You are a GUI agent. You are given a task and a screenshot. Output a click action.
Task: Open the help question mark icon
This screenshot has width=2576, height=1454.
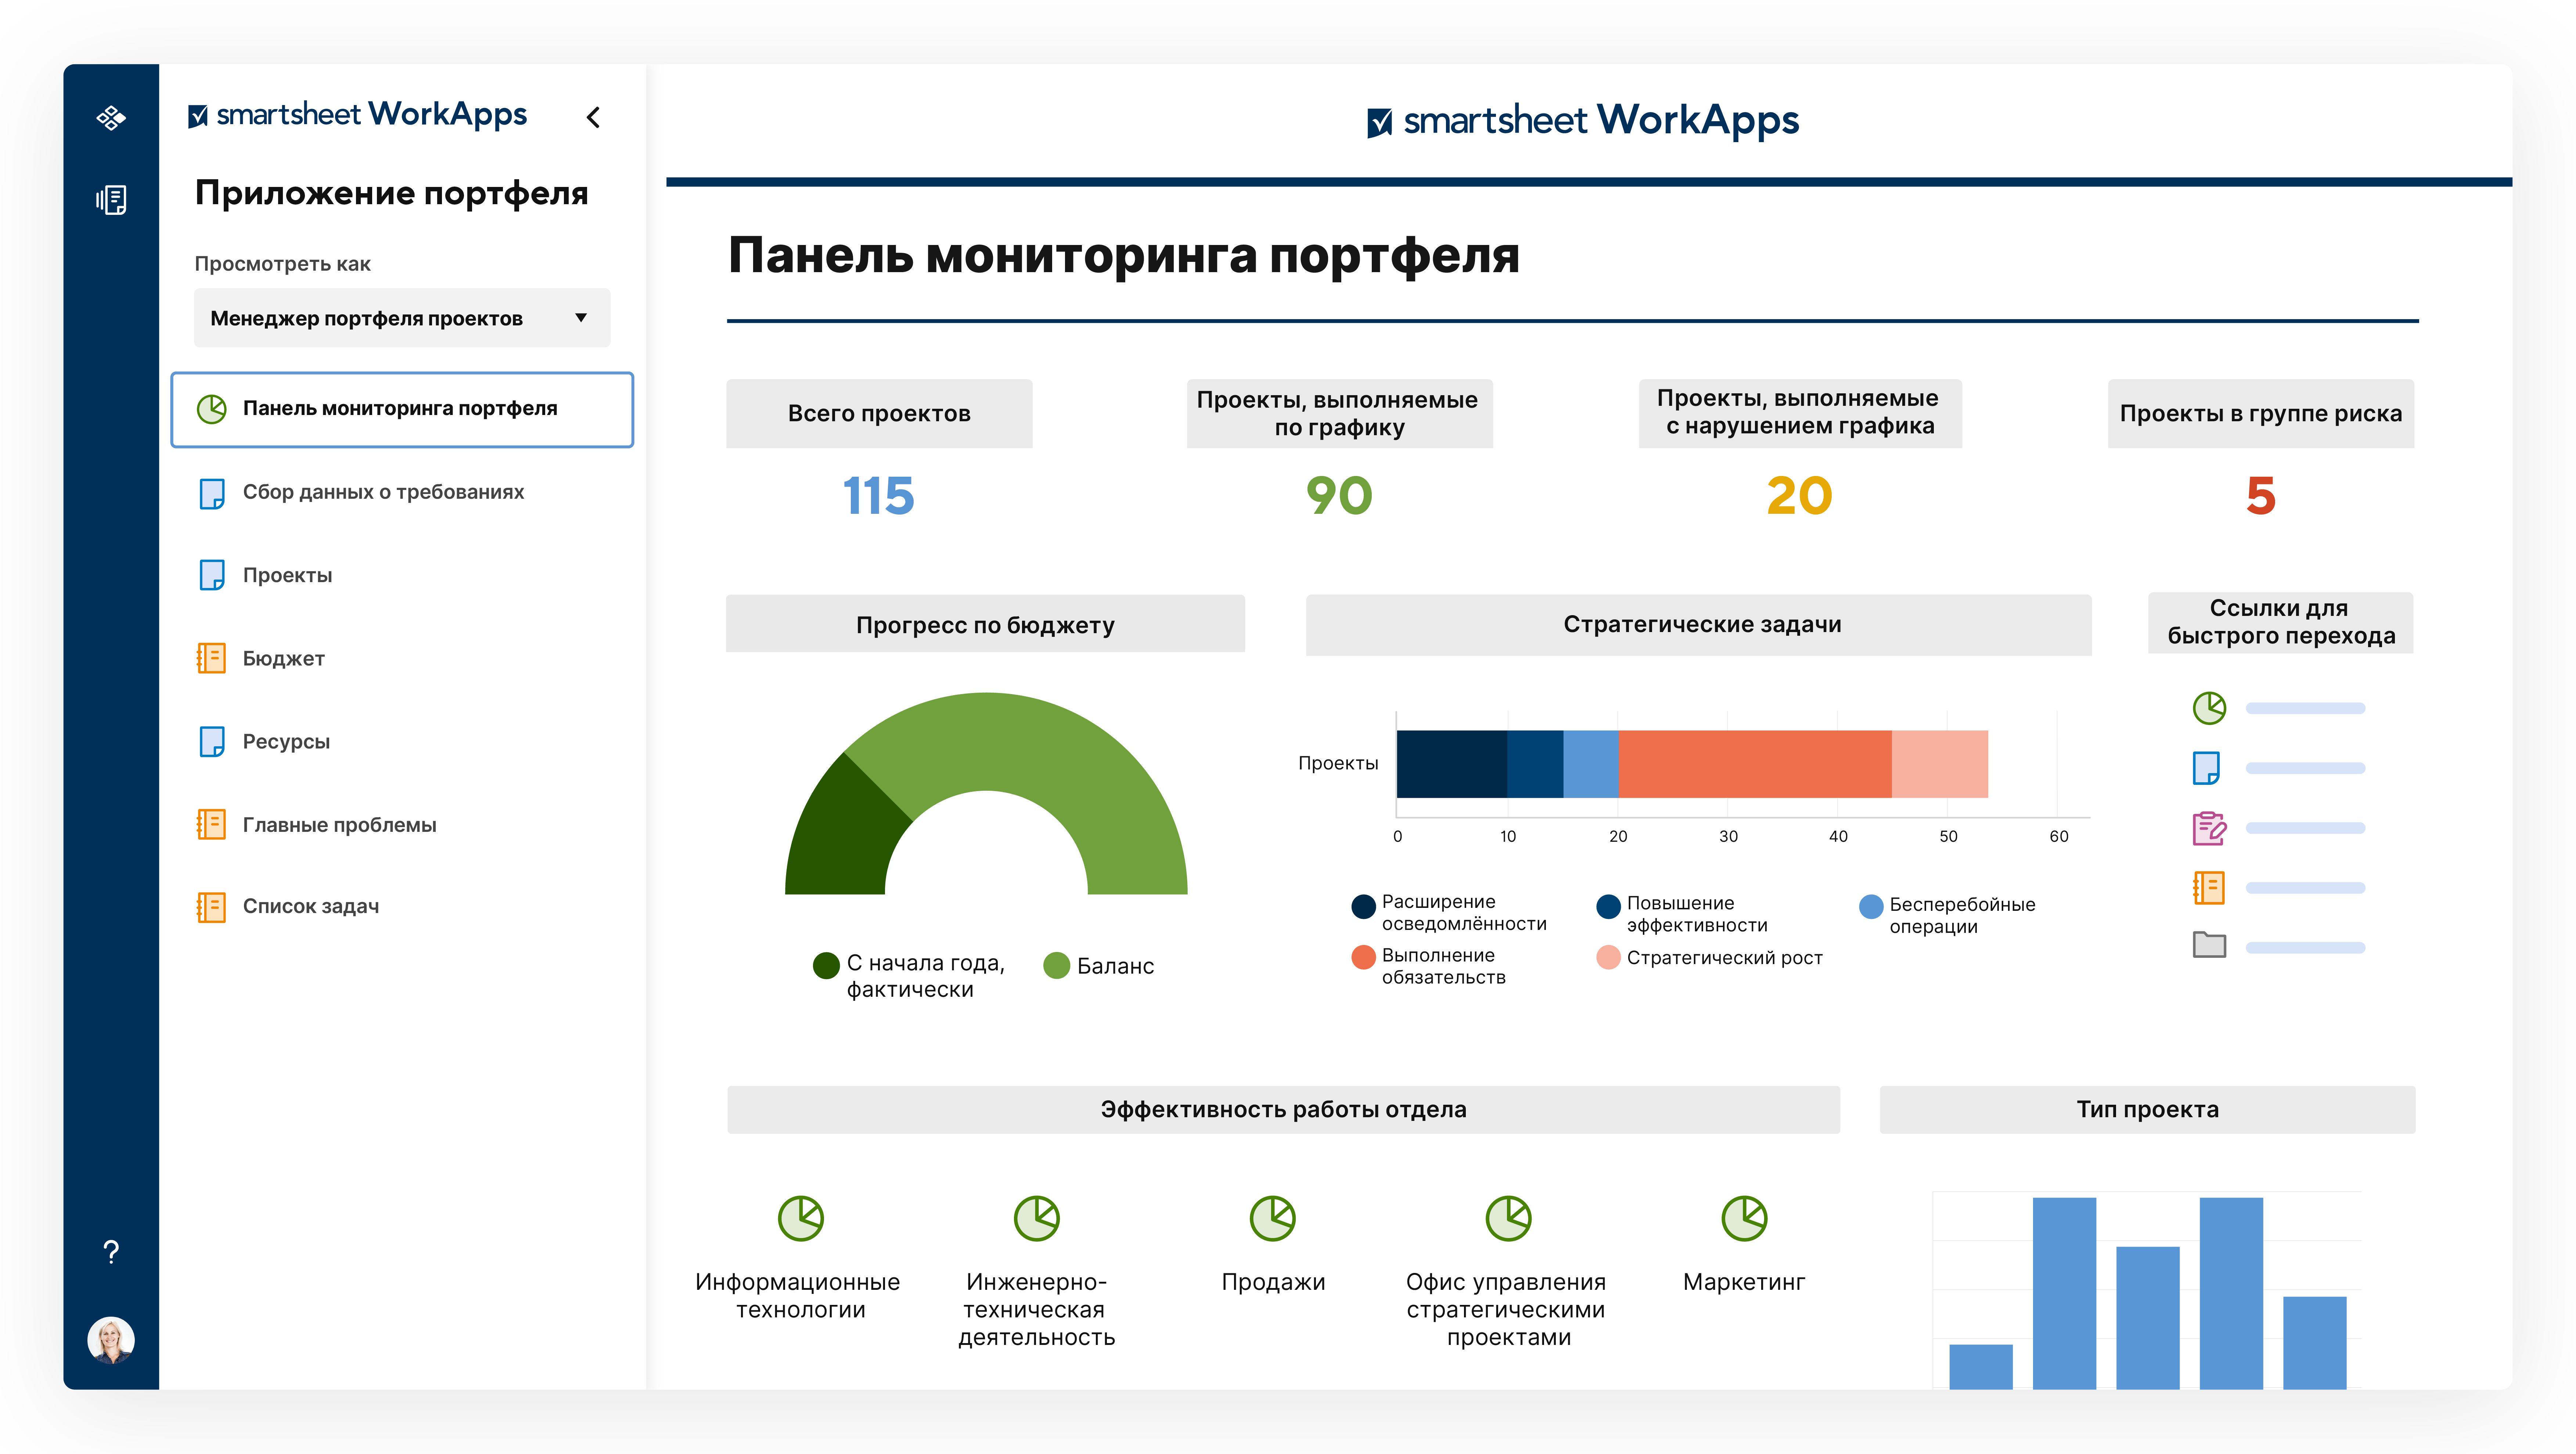point(111,1252)
